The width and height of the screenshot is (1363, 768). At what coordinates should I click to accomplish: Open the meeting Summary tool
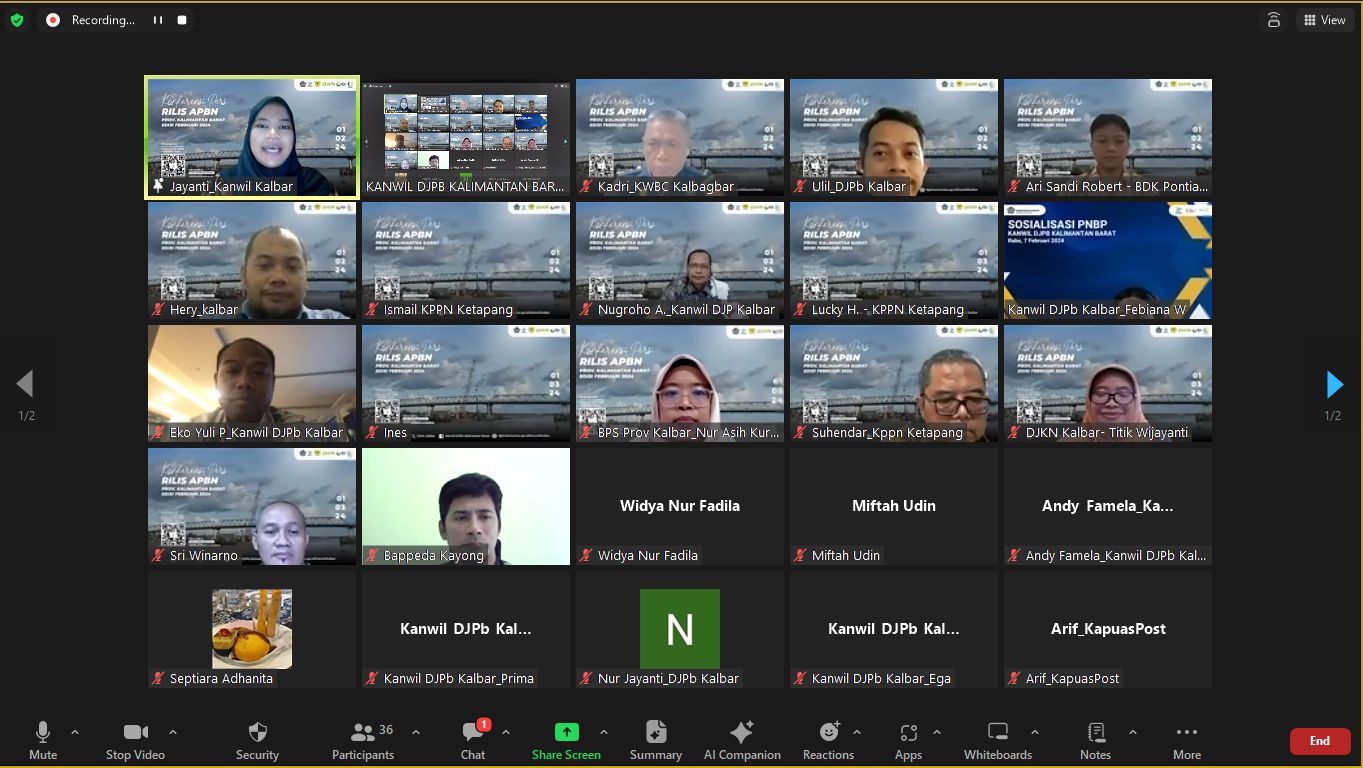click(x=656, y=740)
